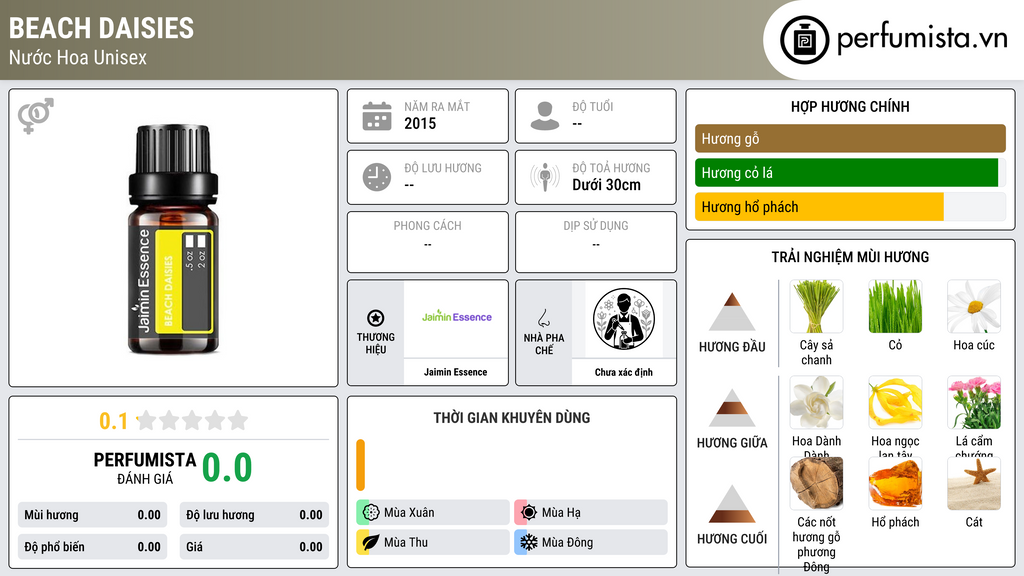Open the Jaimin Essence brand name link

tap(456, 372)
